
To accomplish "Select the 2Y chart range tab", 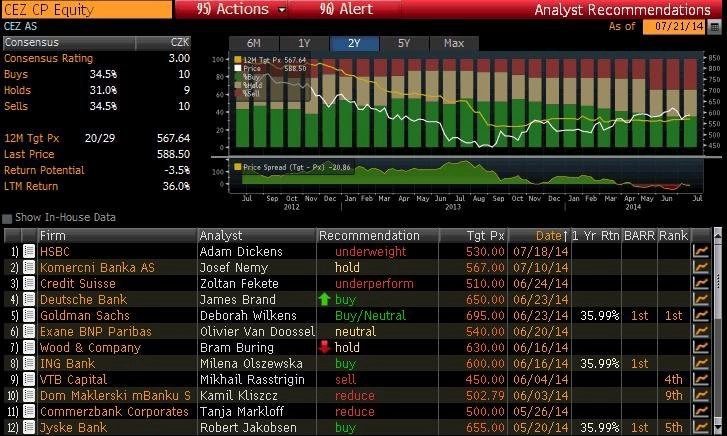I will click(x=354, y=43).
